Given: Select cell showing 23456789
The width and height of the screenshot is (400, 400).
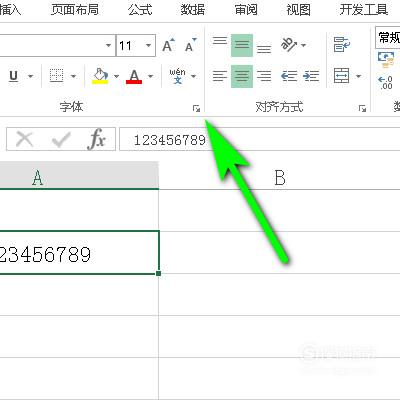Looking at the screenshot, I should (x=79, y=252).
